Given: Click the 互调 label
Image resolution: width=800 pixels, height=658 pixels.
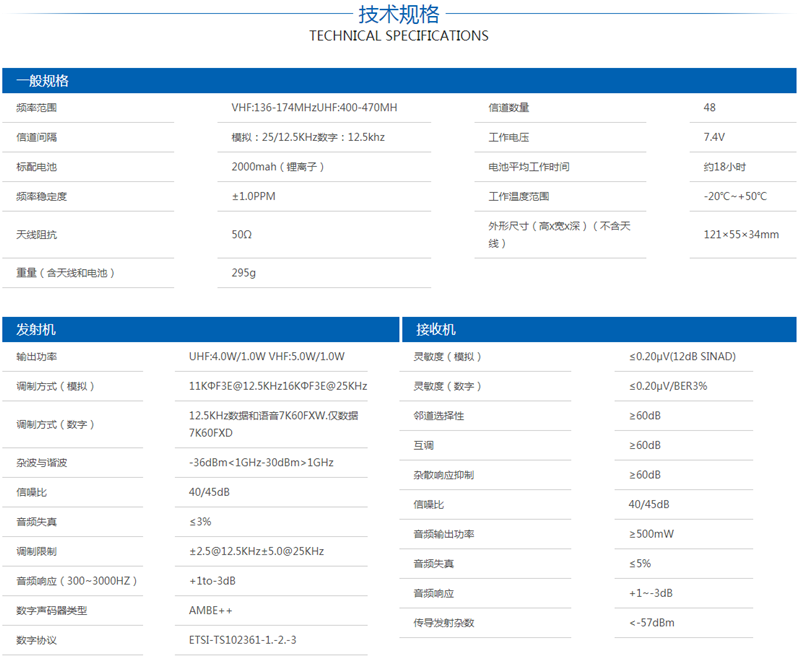Looking at the screenshot, I should [423, 445].
